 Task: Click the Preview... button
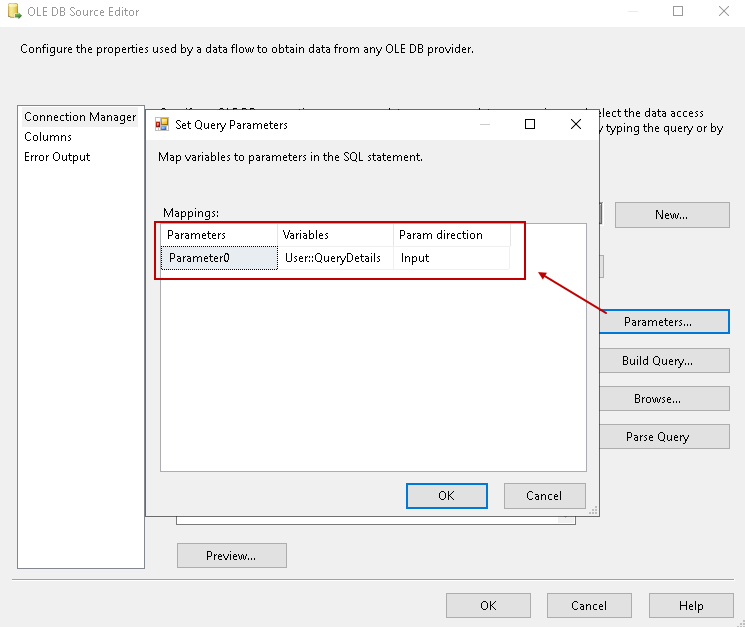coord(231,555)
